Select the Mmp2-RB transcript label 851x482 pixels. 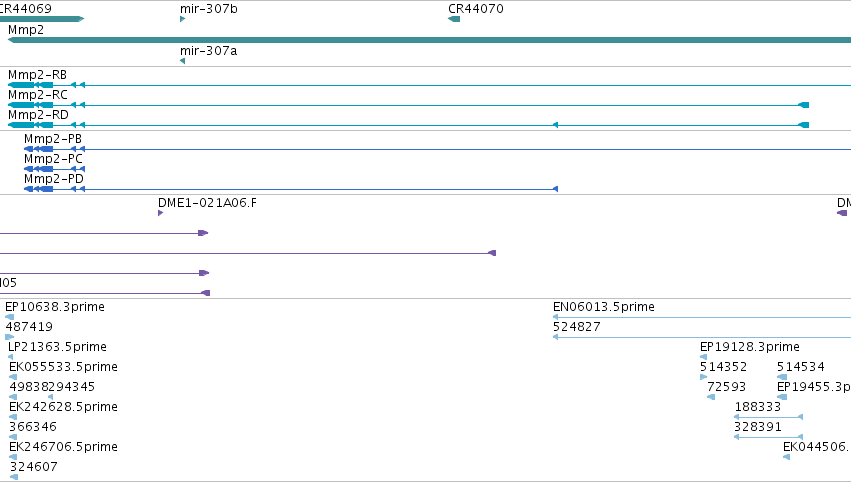click(x=37, y=74)
